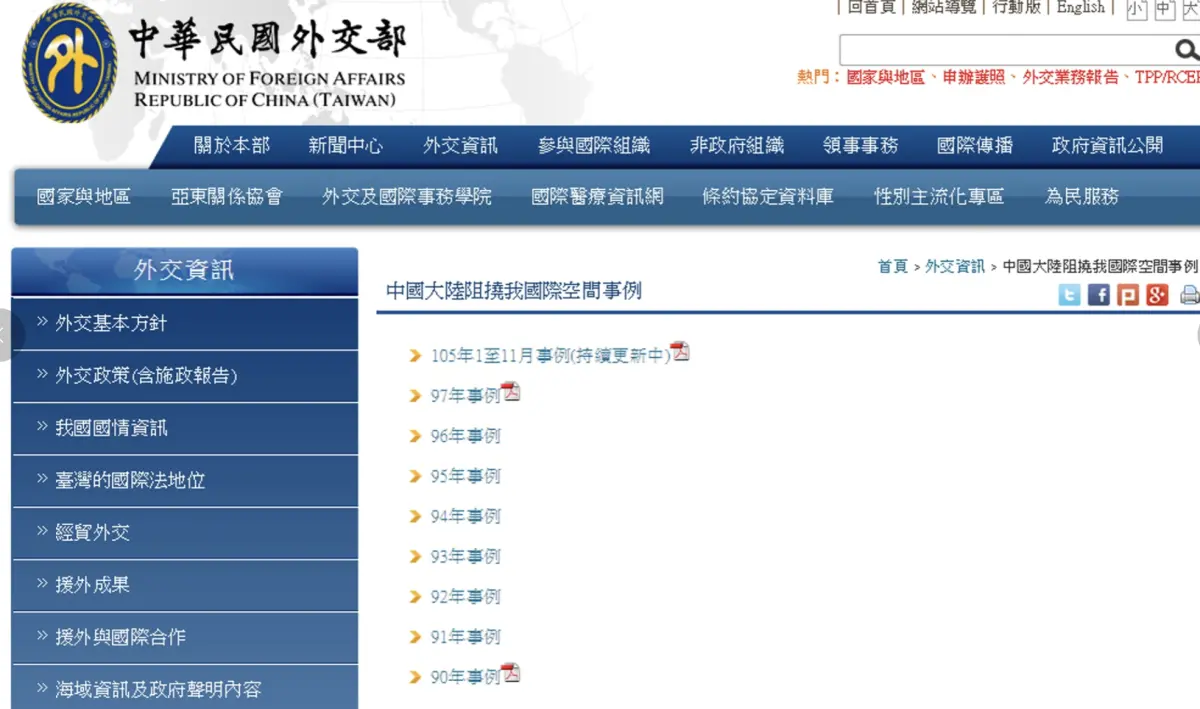1200x709 pixels.
Task: Switch to the 參與國際組織 tab
Action: (x=594, y=145)
